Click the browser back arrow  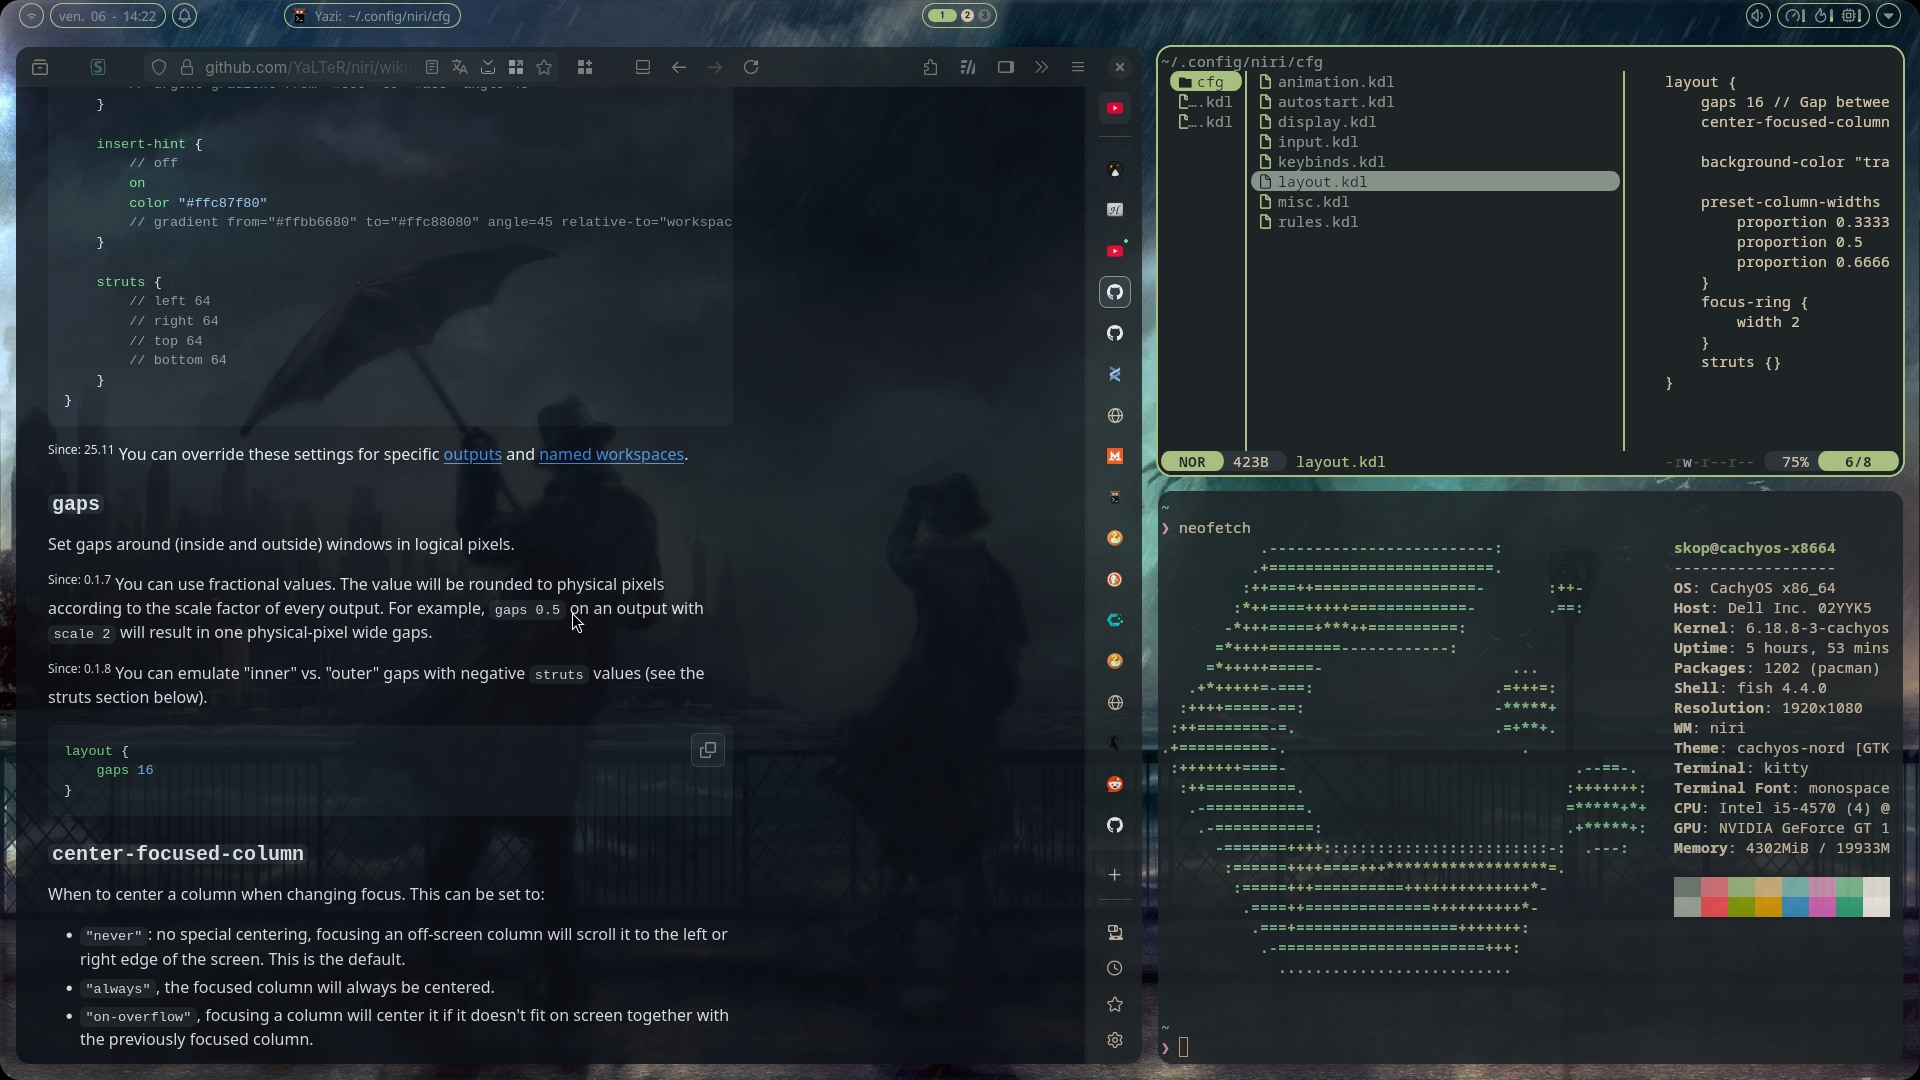679,67
